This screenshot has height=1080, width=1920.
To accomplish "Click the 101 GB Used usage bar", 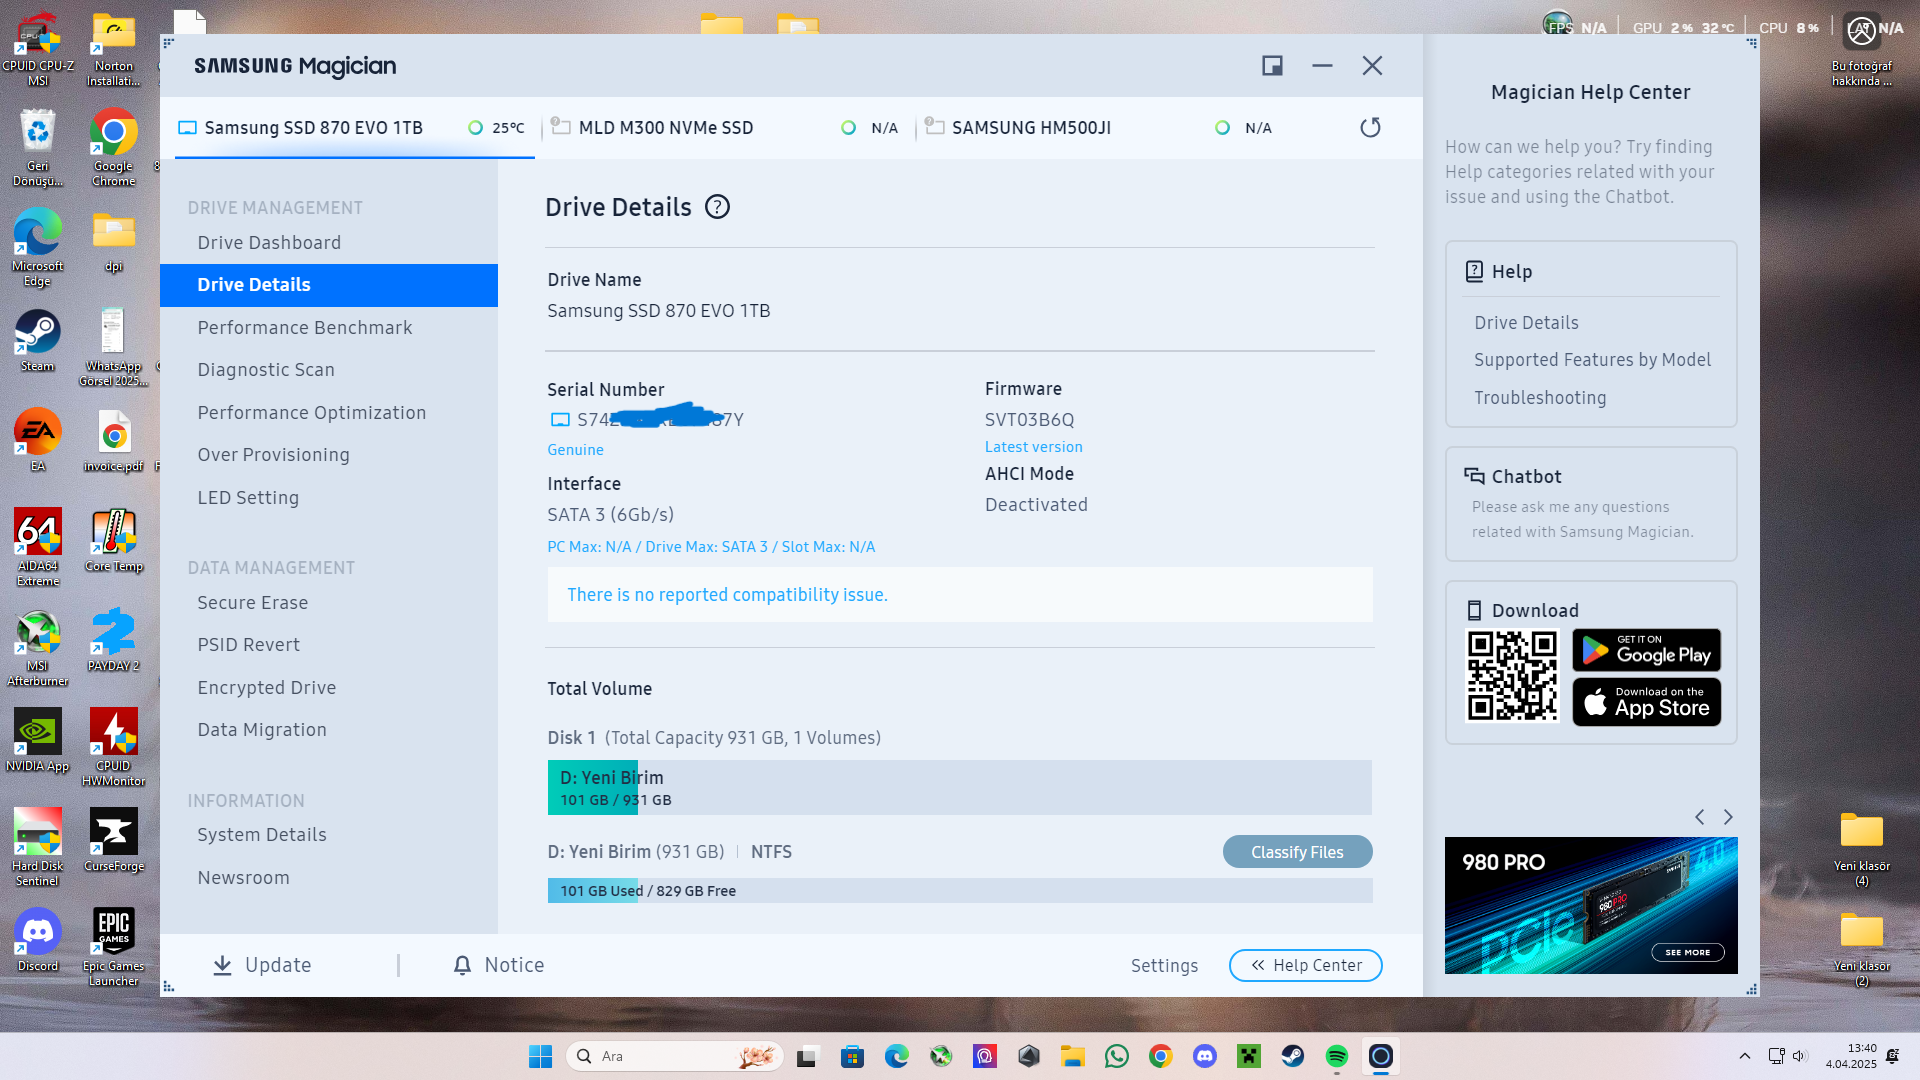I will pos(960,891).
